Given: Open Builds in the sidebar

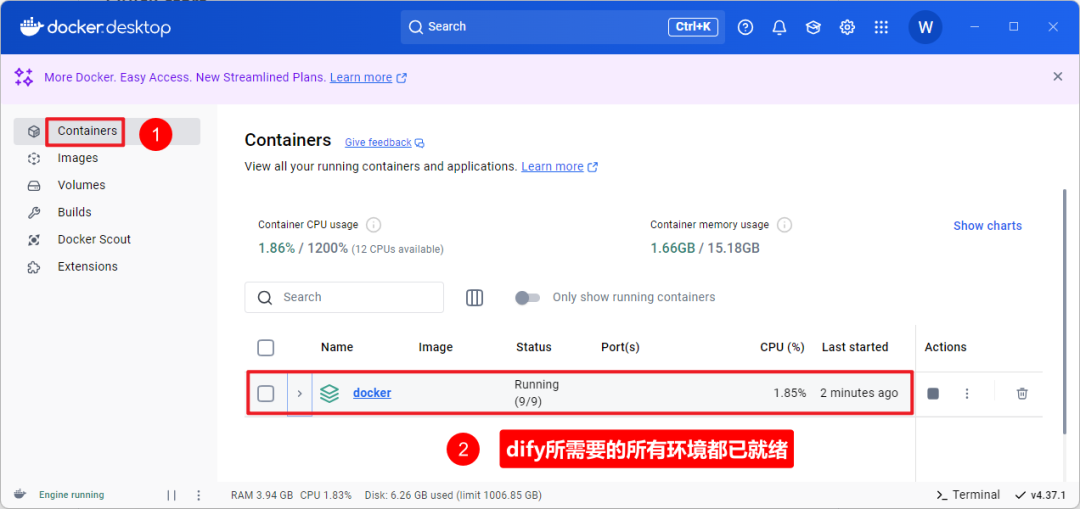Looking at the screenshot, I should pos(107,212).
